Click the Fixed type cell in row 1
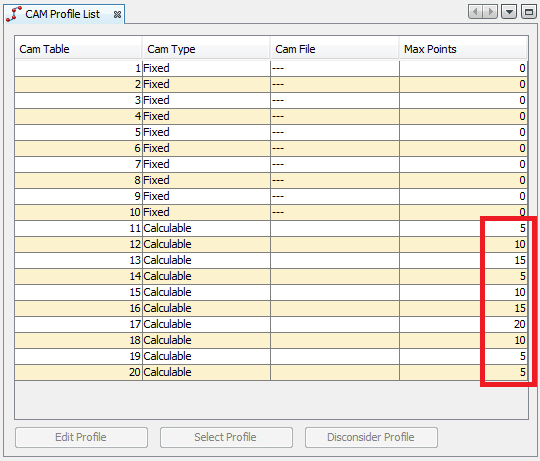 [206, 68]
